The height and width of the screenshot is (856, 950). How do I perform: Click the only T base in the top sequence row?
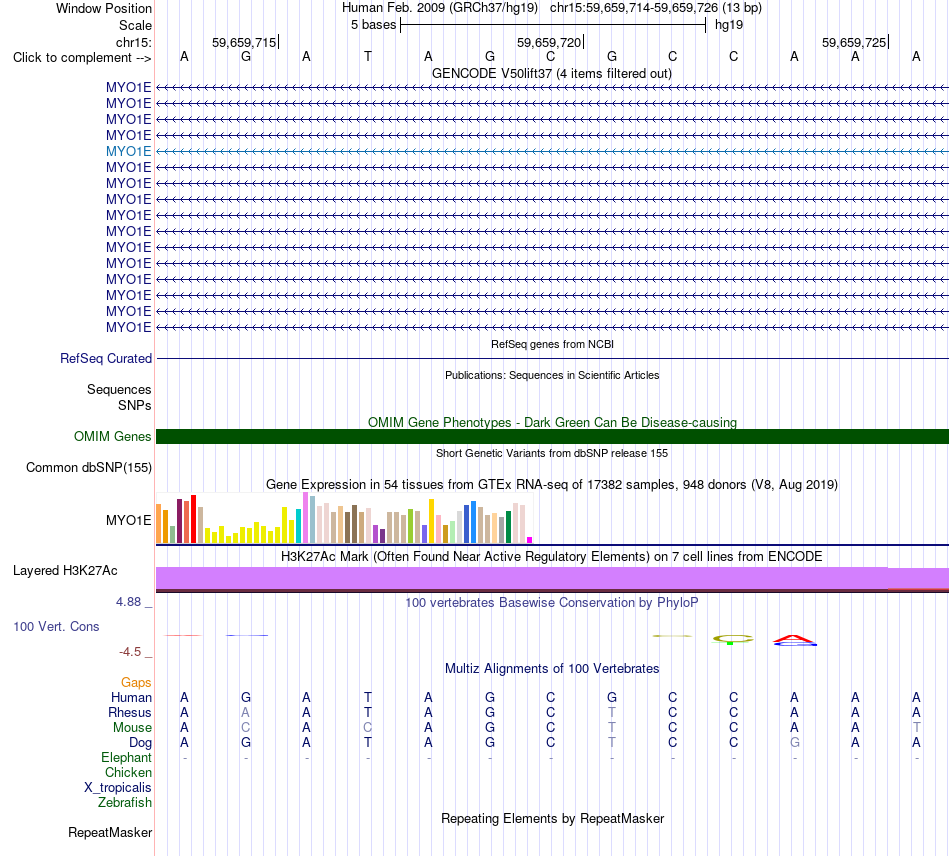(x=368, y=57)
